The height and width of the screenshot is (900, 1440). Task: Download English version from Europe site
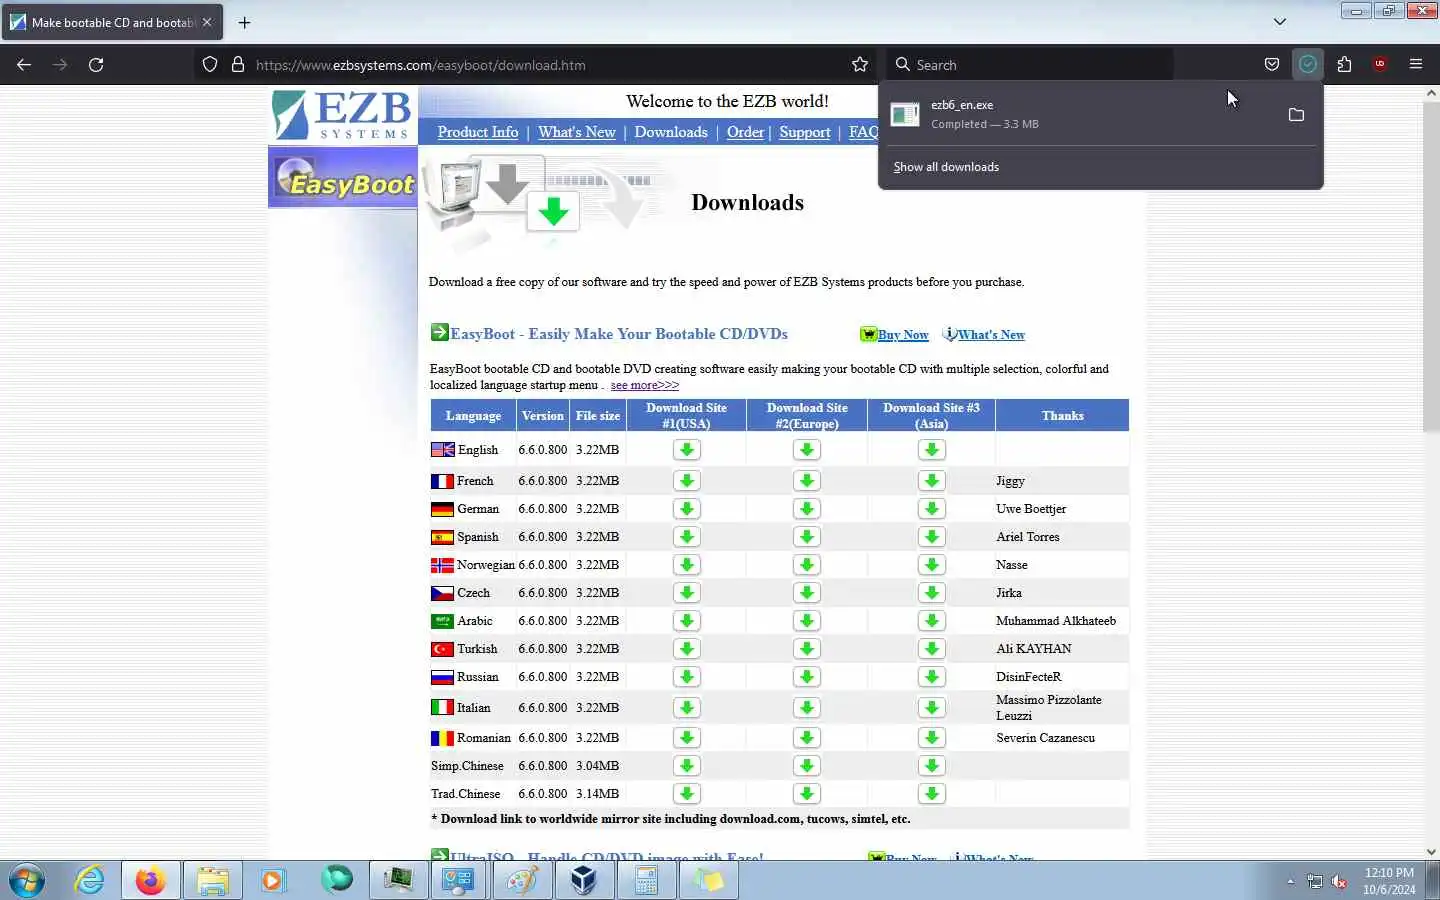coord(806,450)
